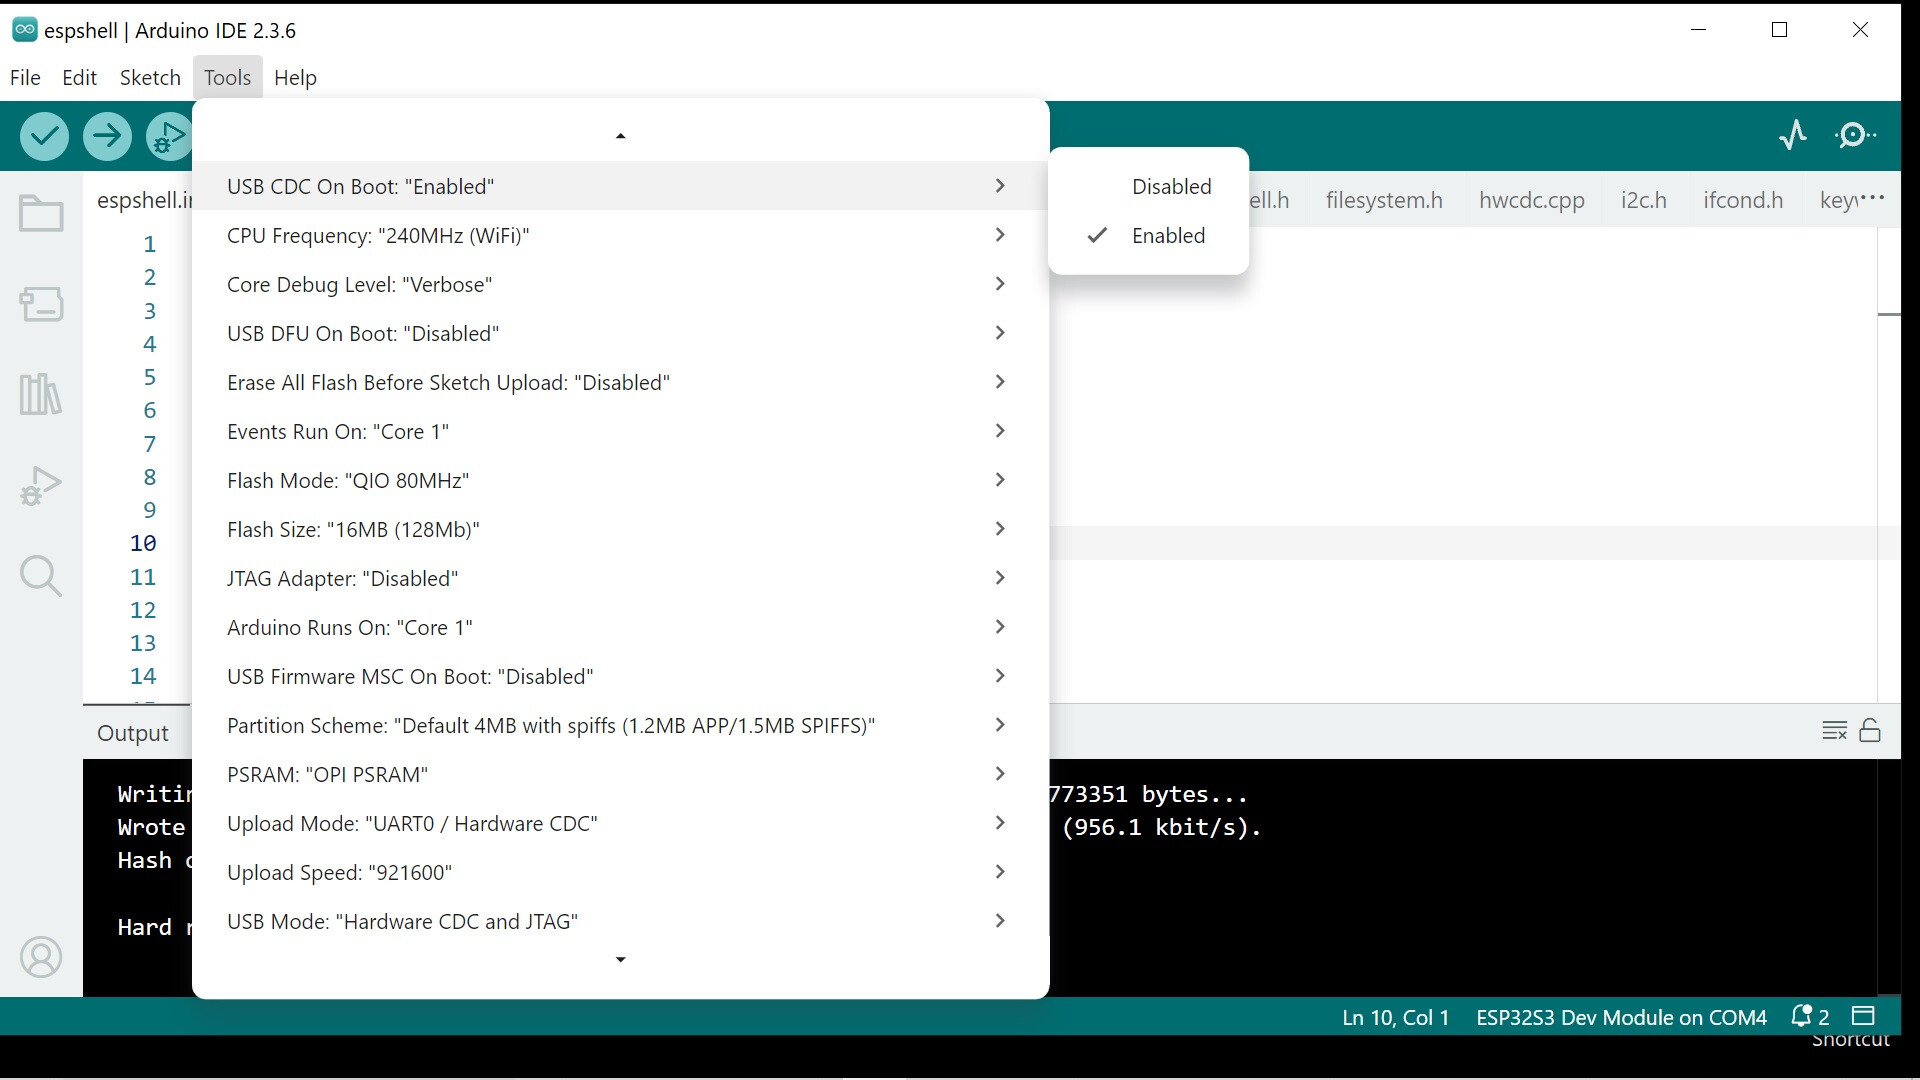This screenshot has height=1080, width=1920.
Task: Open the Search magnifier in sidebar
Action: tap(41, 576)
